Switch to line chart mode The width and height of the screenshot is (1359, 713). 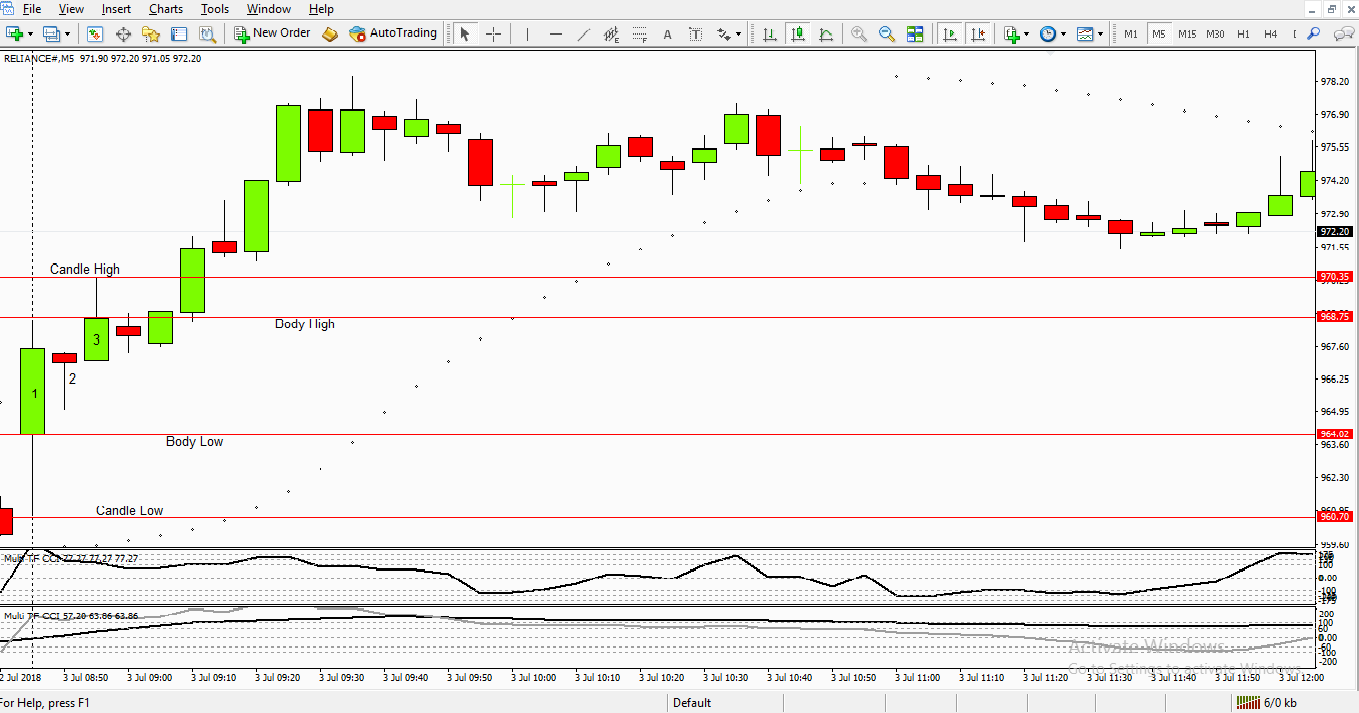tap(825, 34)
